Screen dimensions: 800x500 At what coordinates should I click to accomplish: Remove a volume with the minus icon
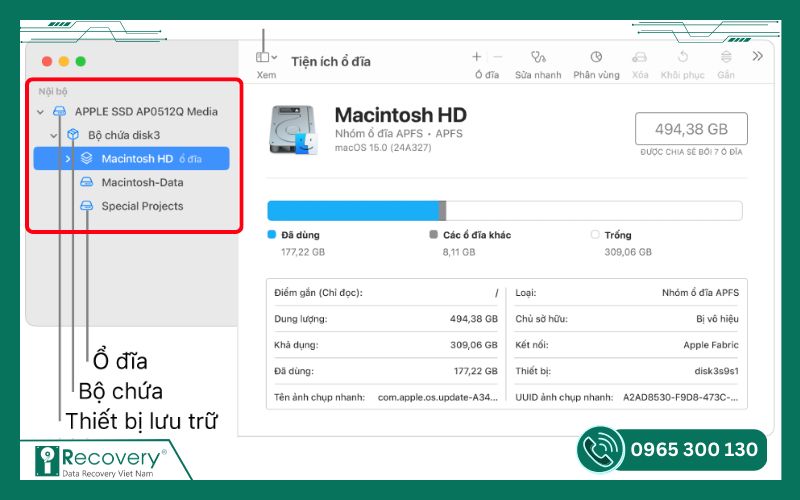(498, 57)
